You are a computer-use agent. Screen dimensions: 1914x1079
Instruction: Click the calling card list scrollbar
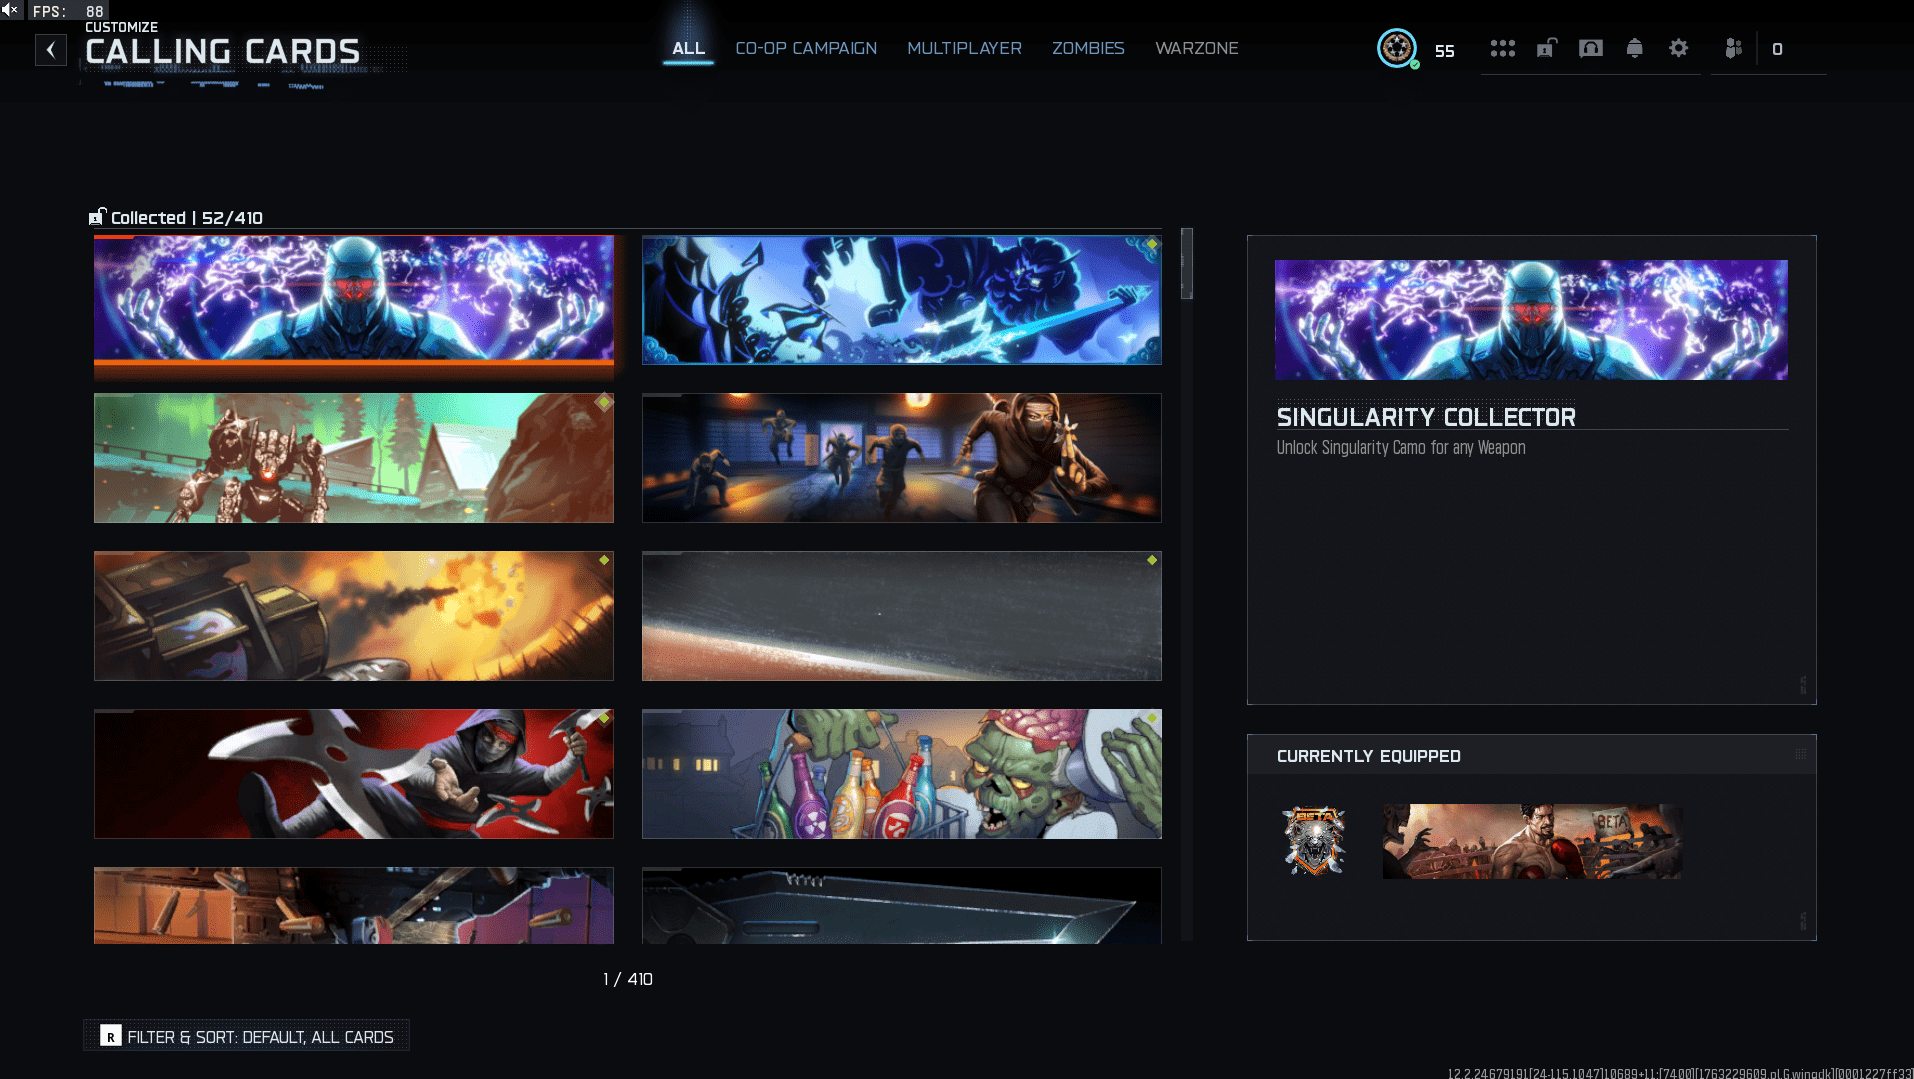coord(1187,265)
